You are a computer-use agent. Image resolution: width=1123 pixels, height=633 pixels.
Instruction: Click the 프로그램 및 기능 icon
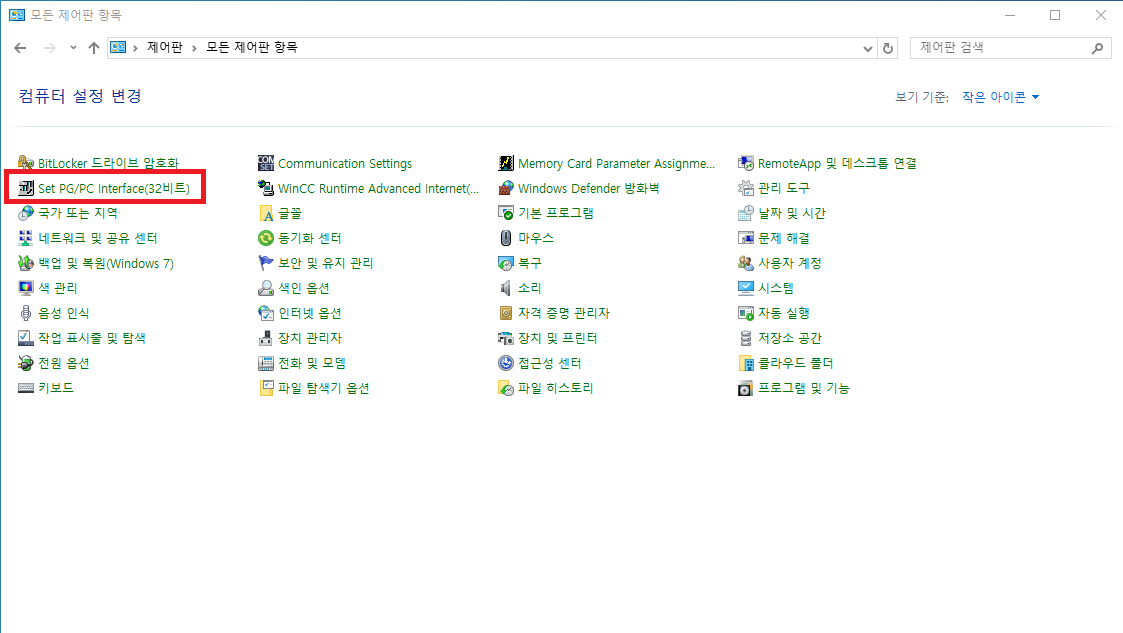[x=746, y=388]
